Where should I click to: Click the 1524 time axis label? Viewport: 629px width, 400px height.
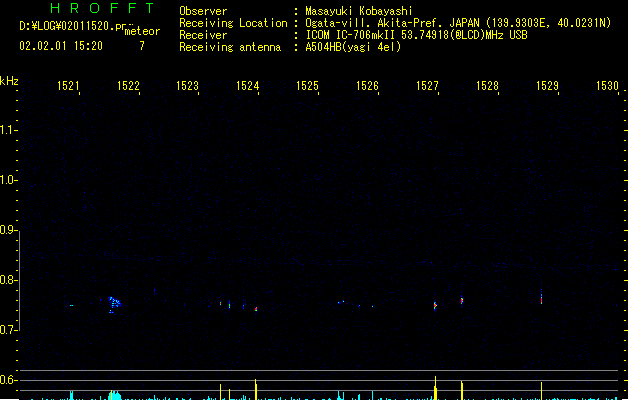click(x=248, y=86)
